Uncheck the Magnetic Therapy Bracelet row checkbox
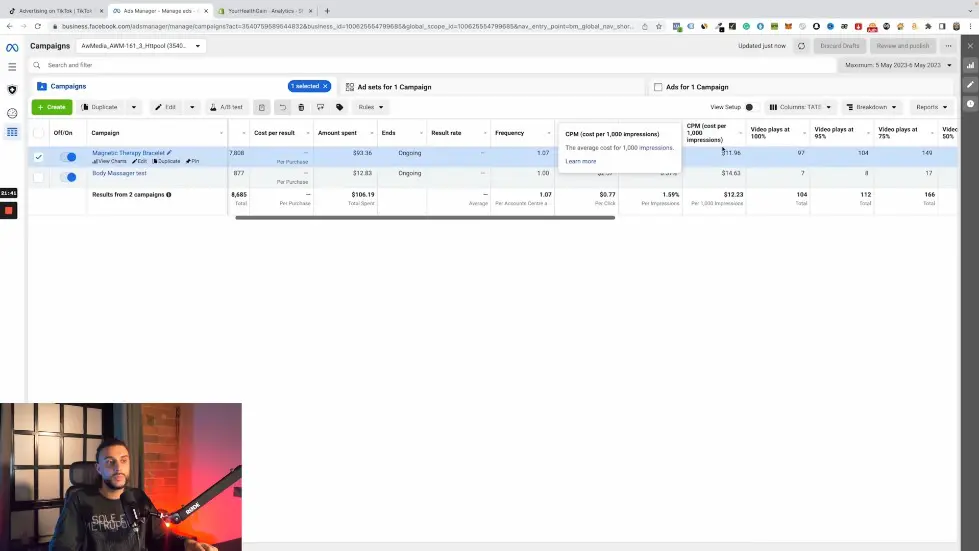Screen dimensions: 979x551 (39, 157)
